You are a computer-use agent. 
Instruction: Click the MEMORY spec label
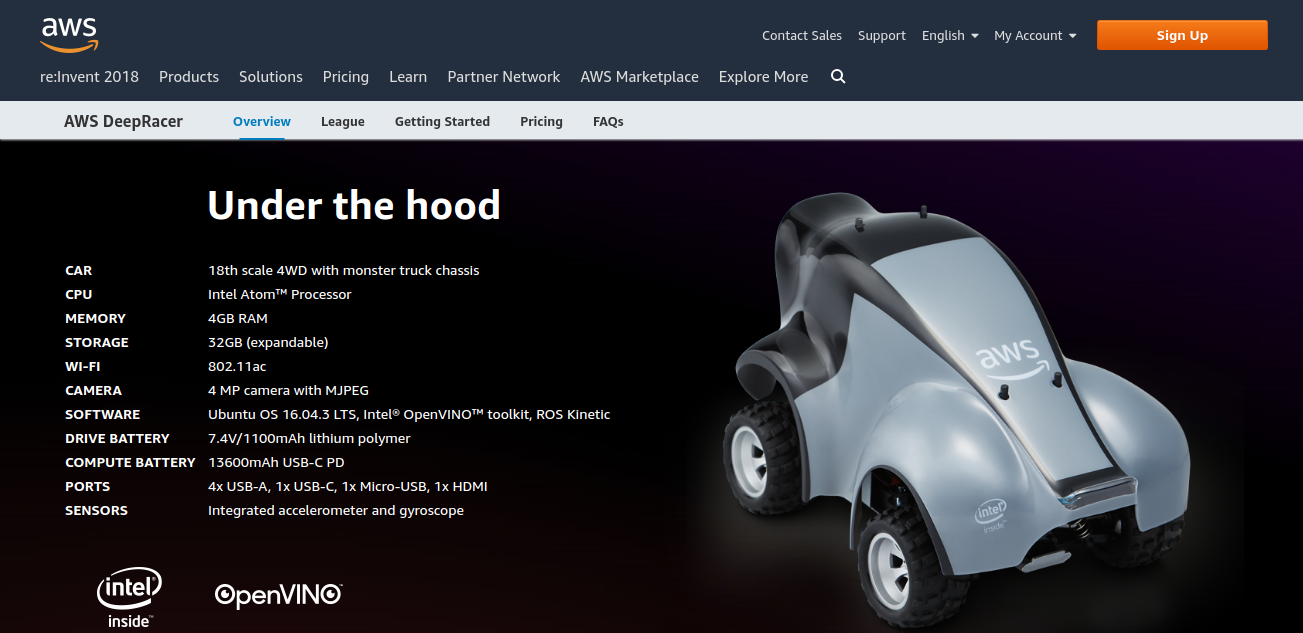96,318
